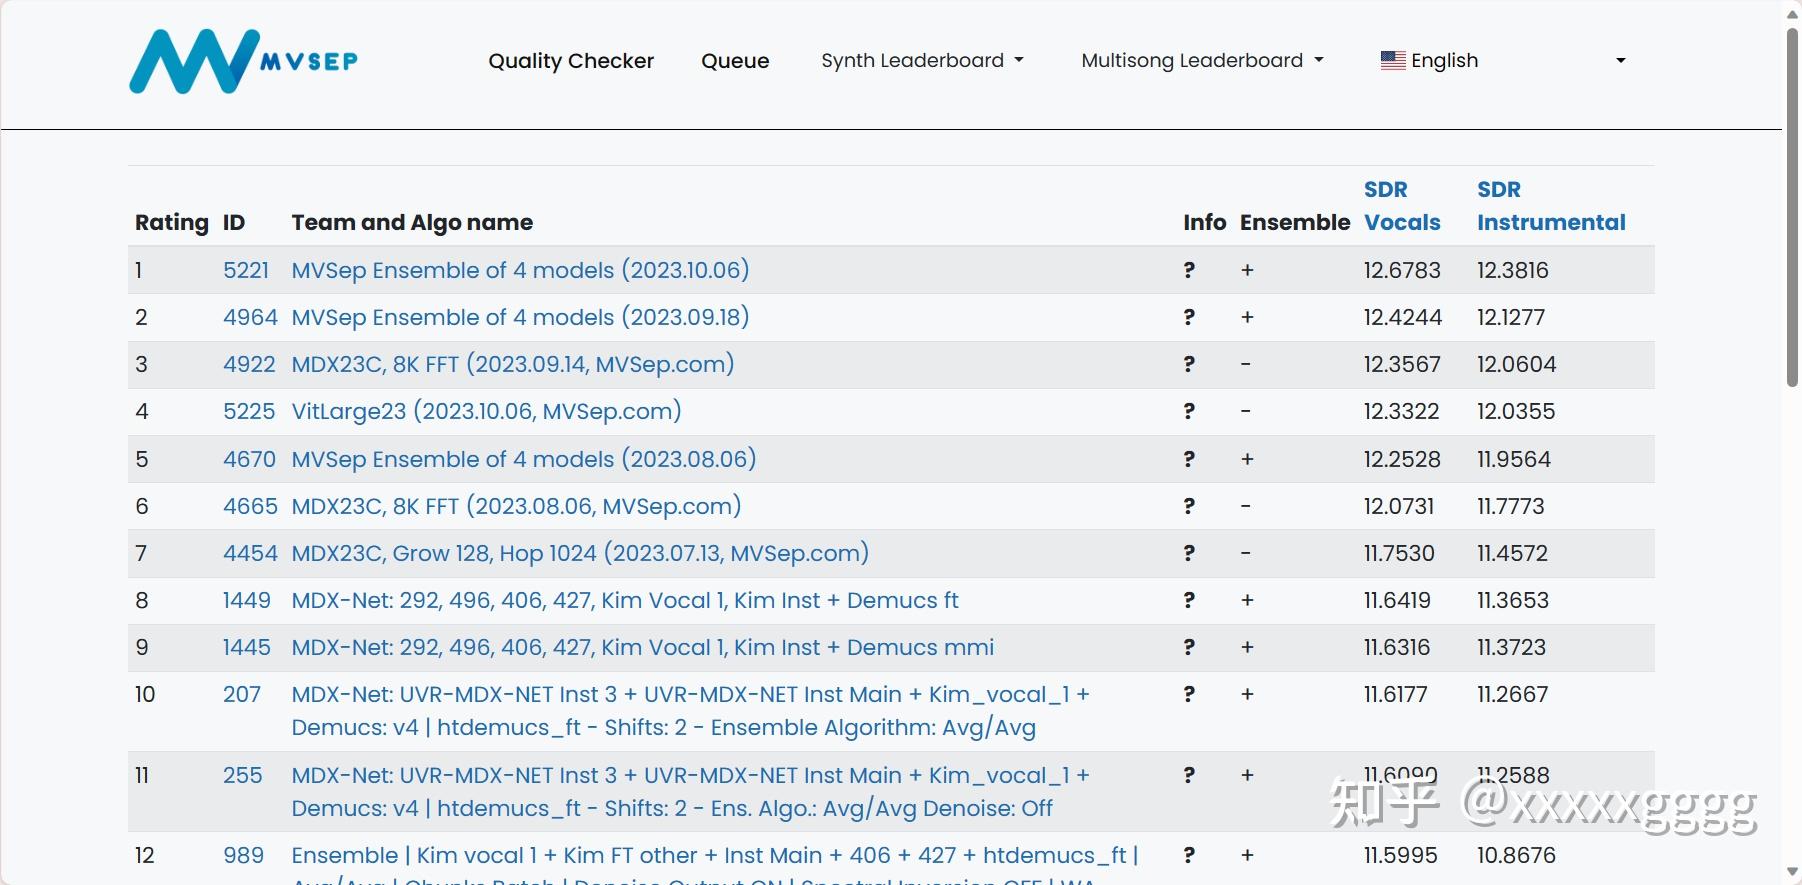Click the info question mark for ID 989
Screen dimensions: 1802x885
tap(1189, 855)
